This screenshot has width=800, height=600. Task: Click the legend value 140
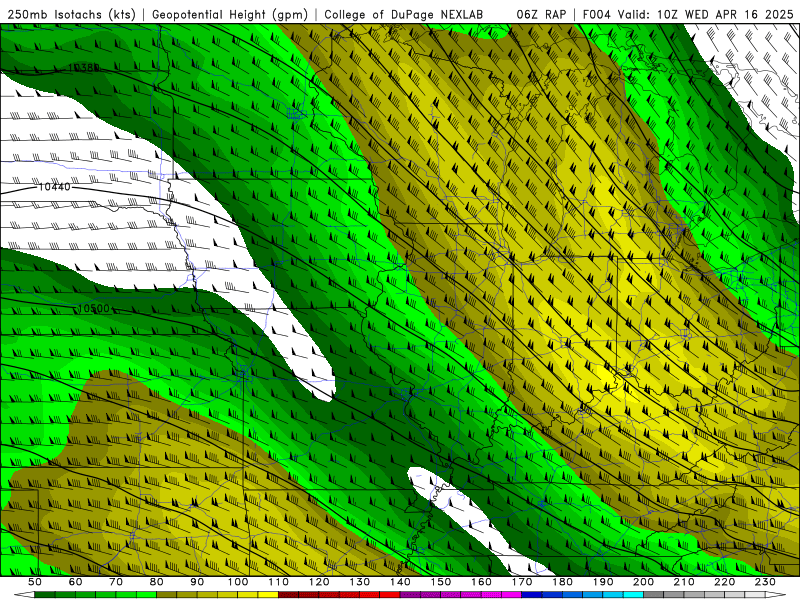pos(400,582)
